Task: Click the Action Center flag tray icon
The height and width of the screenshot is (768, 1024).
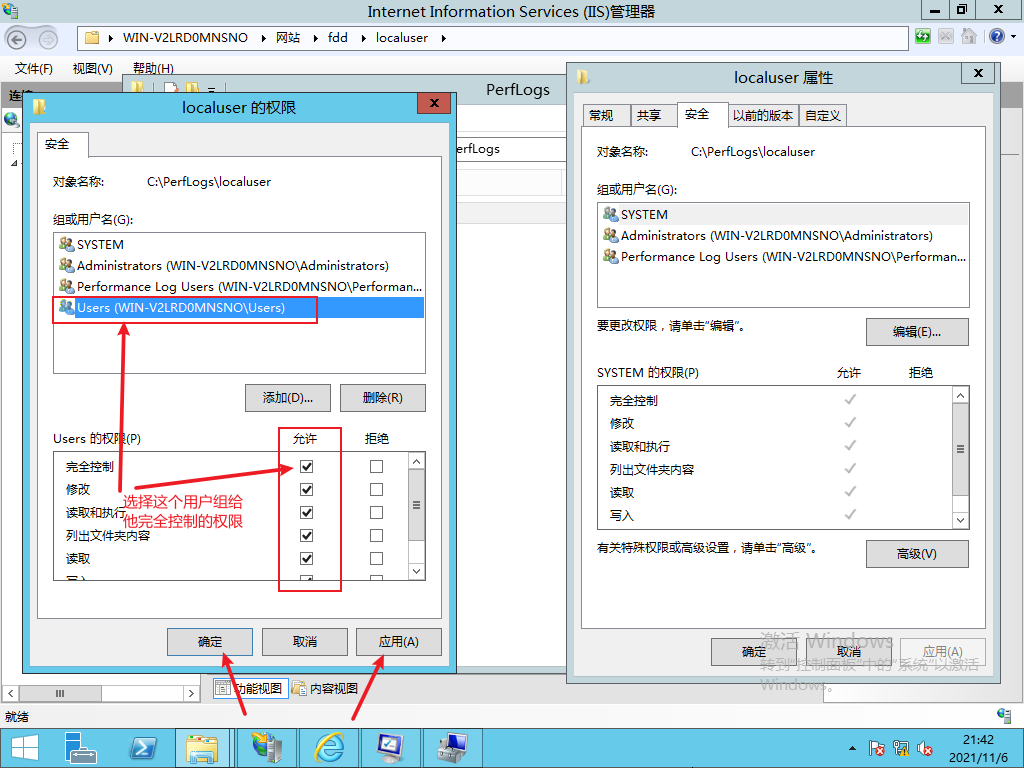Action: (x=876, y=748)
